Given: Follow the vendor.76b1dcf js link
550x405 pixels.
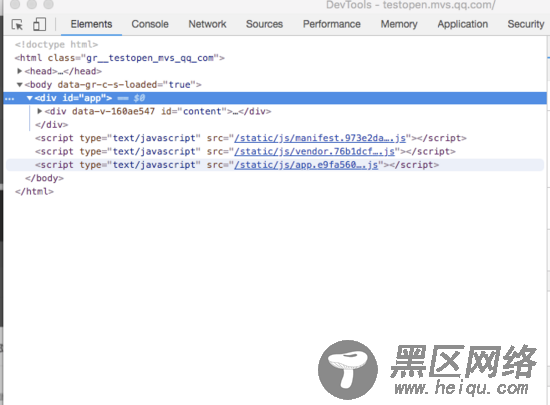Looking at the screenshot, I should click(x=314, y=151).
